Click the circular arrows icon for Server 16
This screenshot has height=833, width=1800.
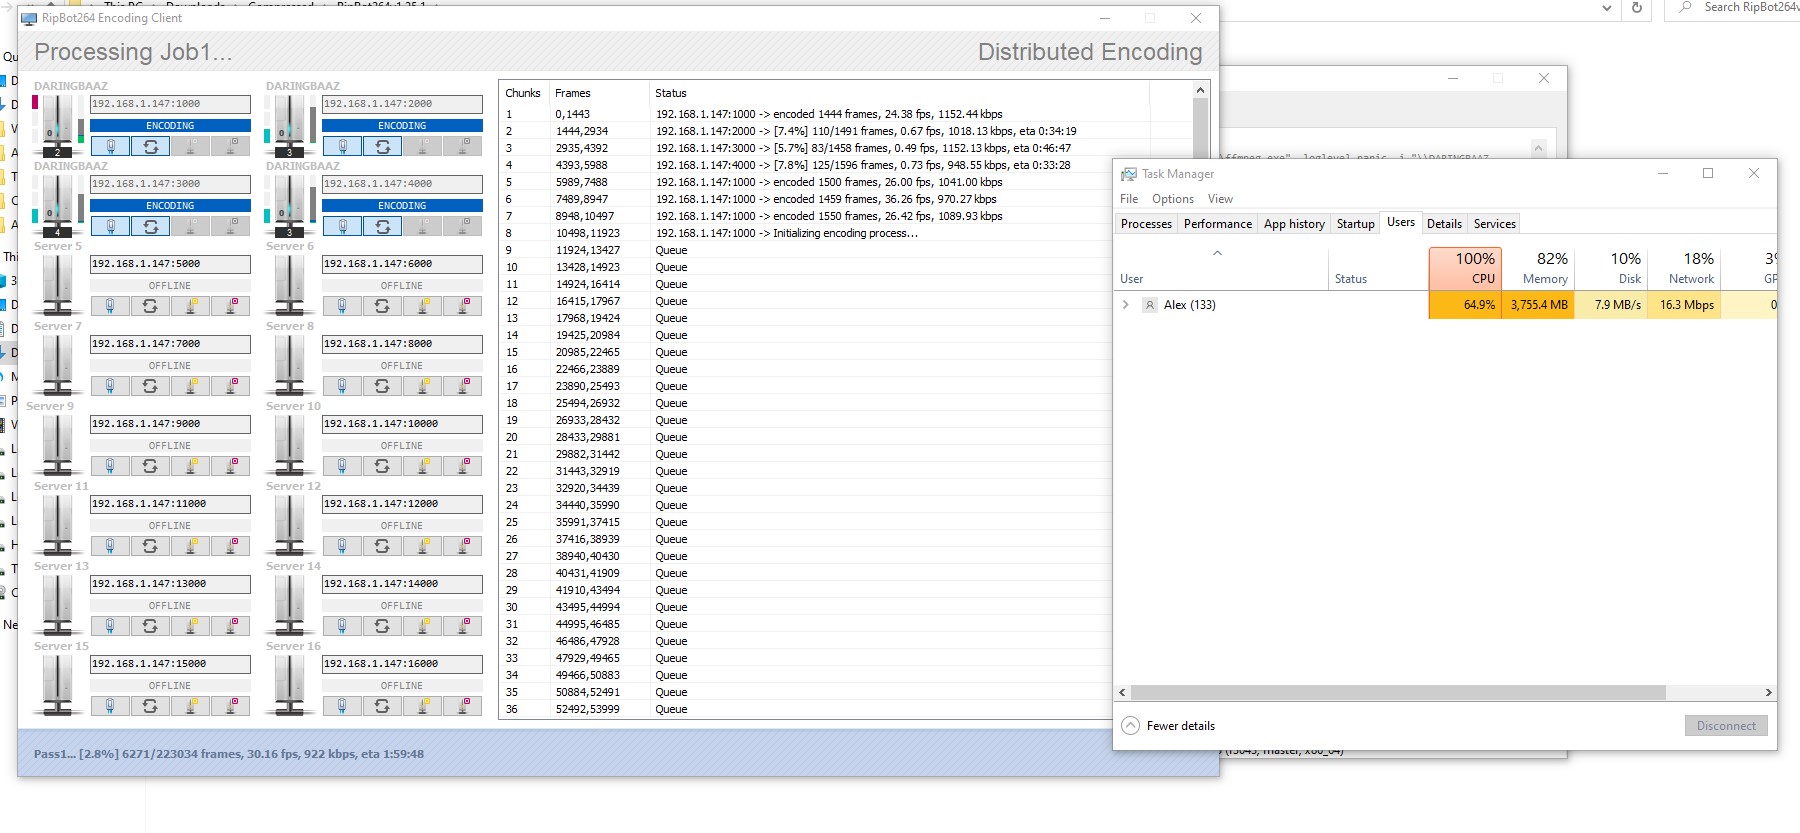click(382, 706)
